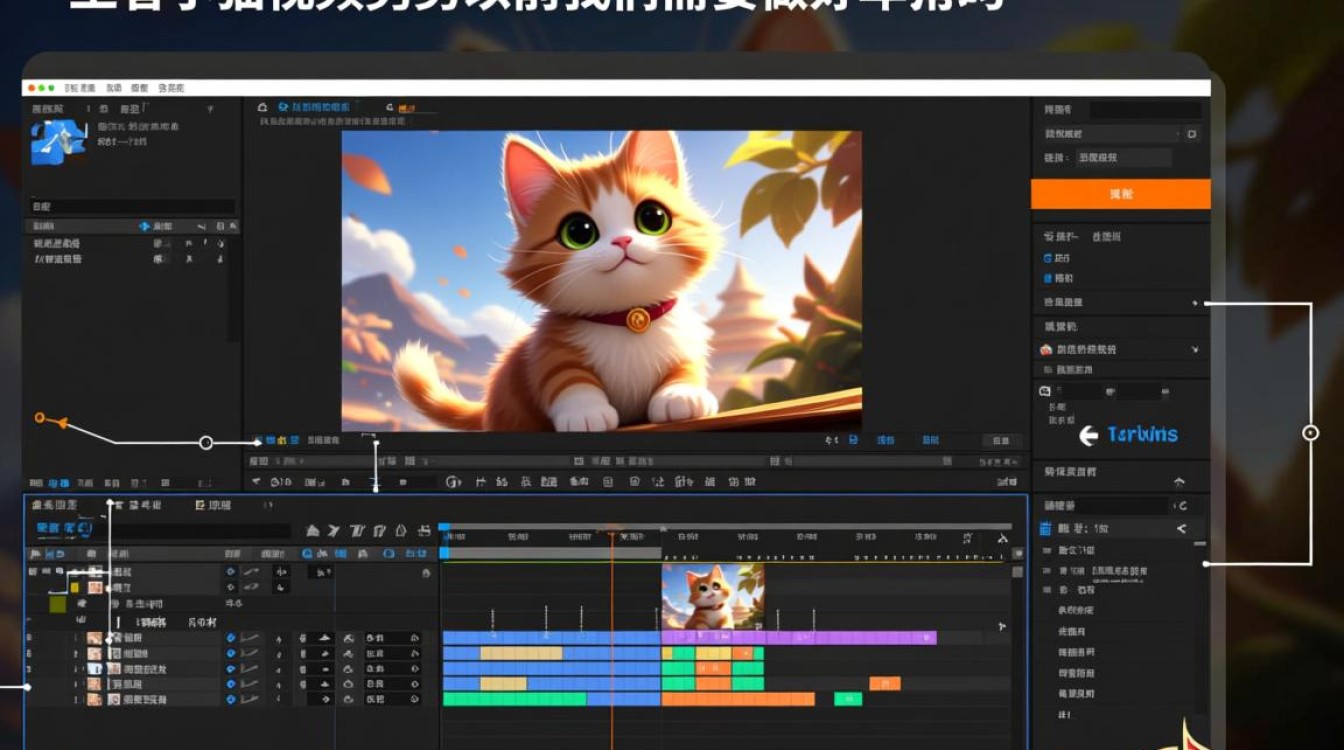Select the mountain-shaped icon in the timeline toolbar
The image size is (1344, 750).
[312, 531]
